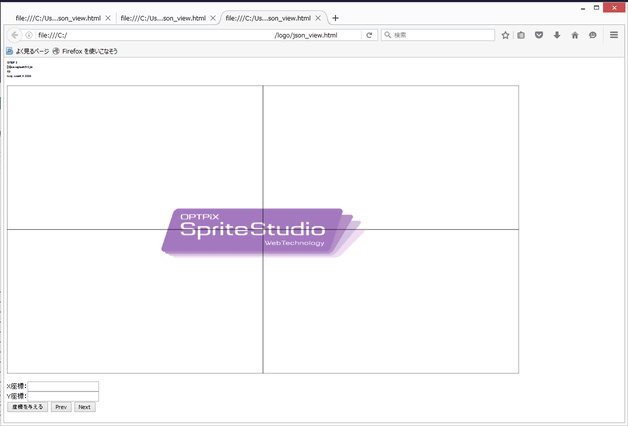Switch to the middle json_view.html tab
The width and height of the screenshot is (628, 426).
tap(163, 18)
